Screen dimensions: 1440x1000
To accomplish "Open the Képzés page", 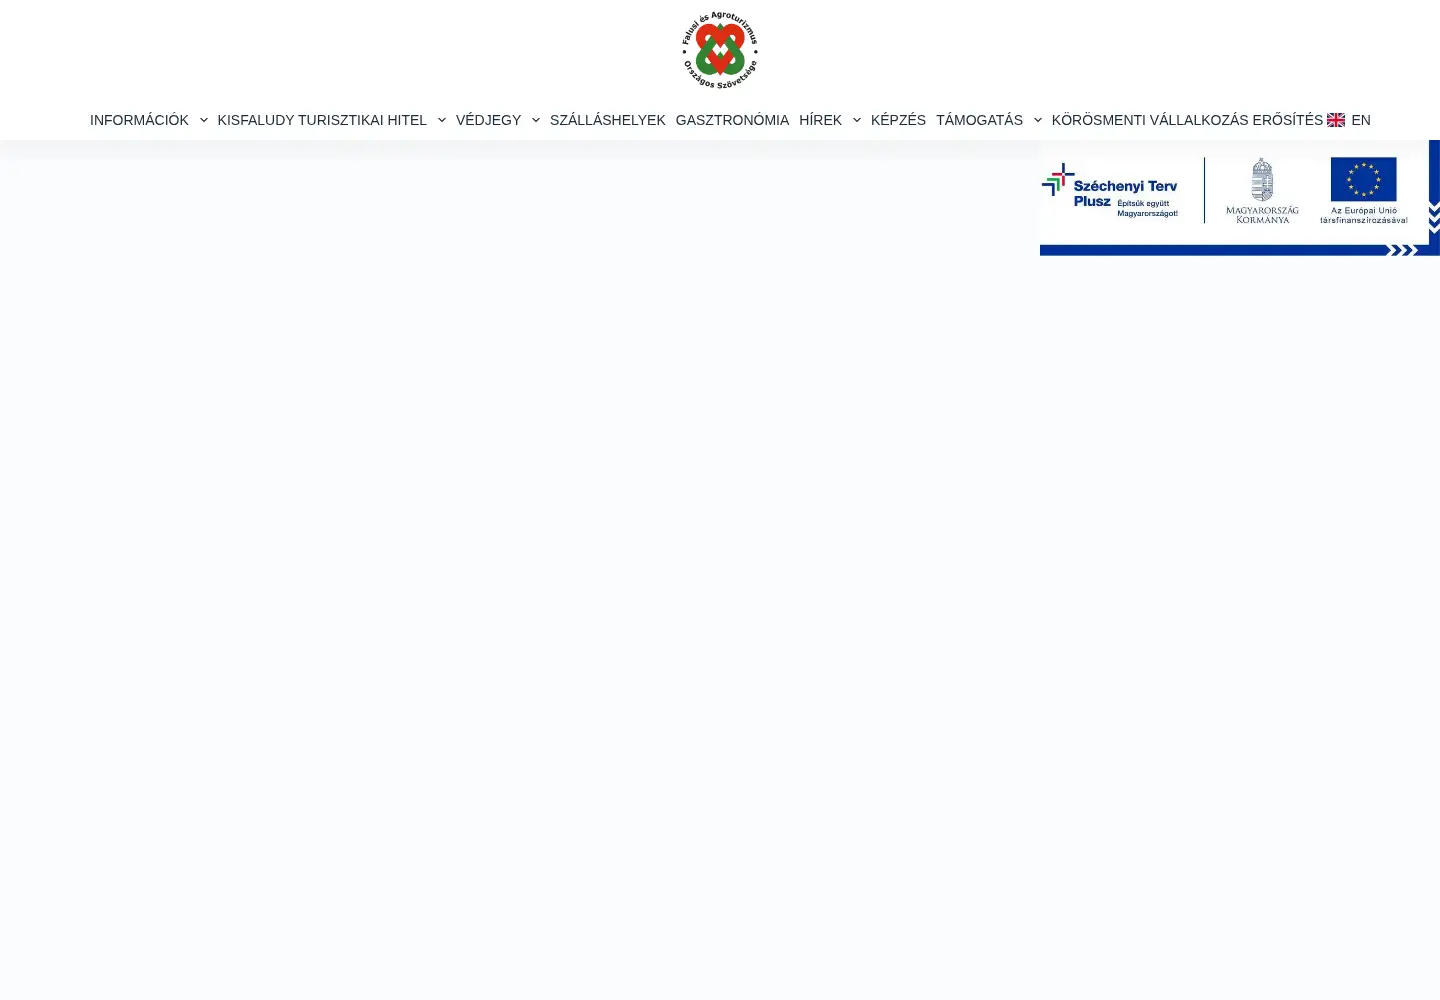I will [x=898, y=120].
